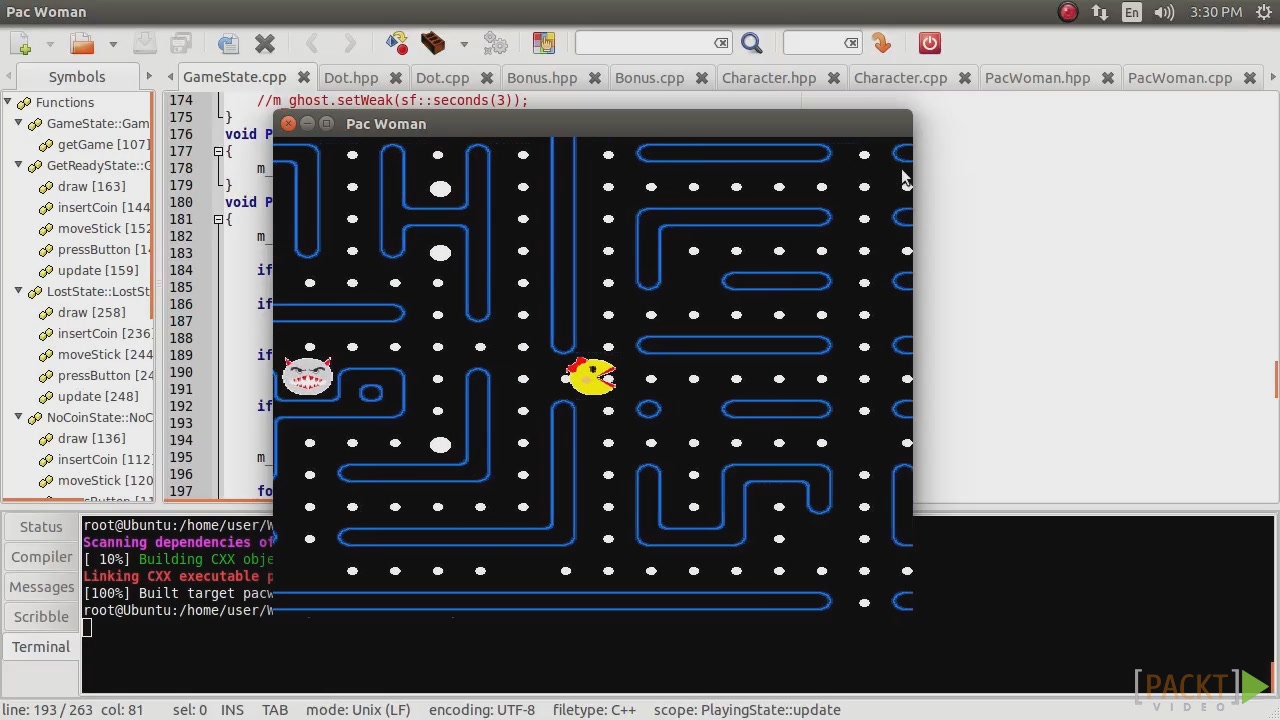Collapse the LostState::LostSt tree node
Screen dimensions: 1280x720
[18, 291]
